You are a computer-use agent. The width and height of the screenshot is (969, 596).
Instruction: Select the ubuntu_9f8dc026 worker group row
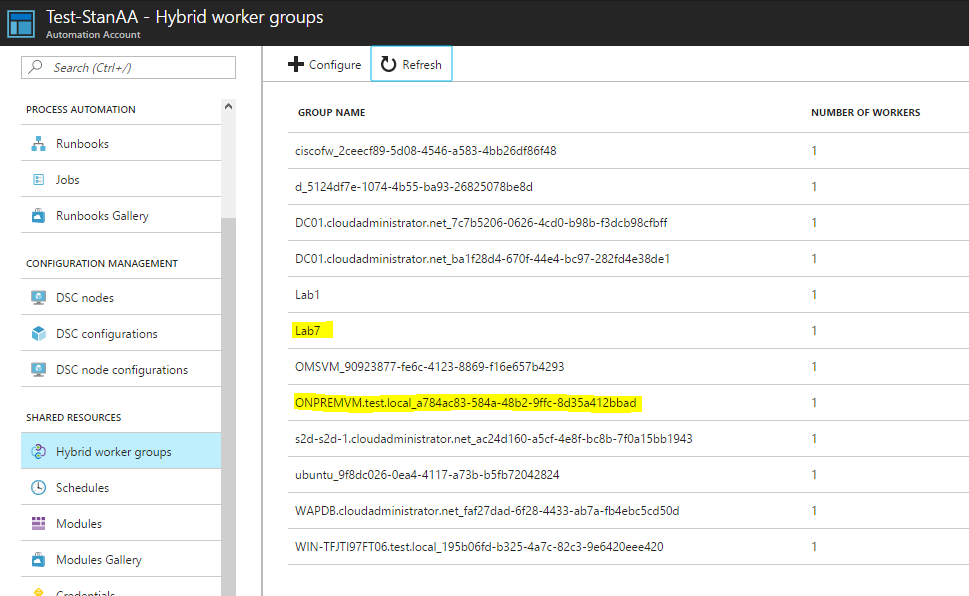click(426, 475)
